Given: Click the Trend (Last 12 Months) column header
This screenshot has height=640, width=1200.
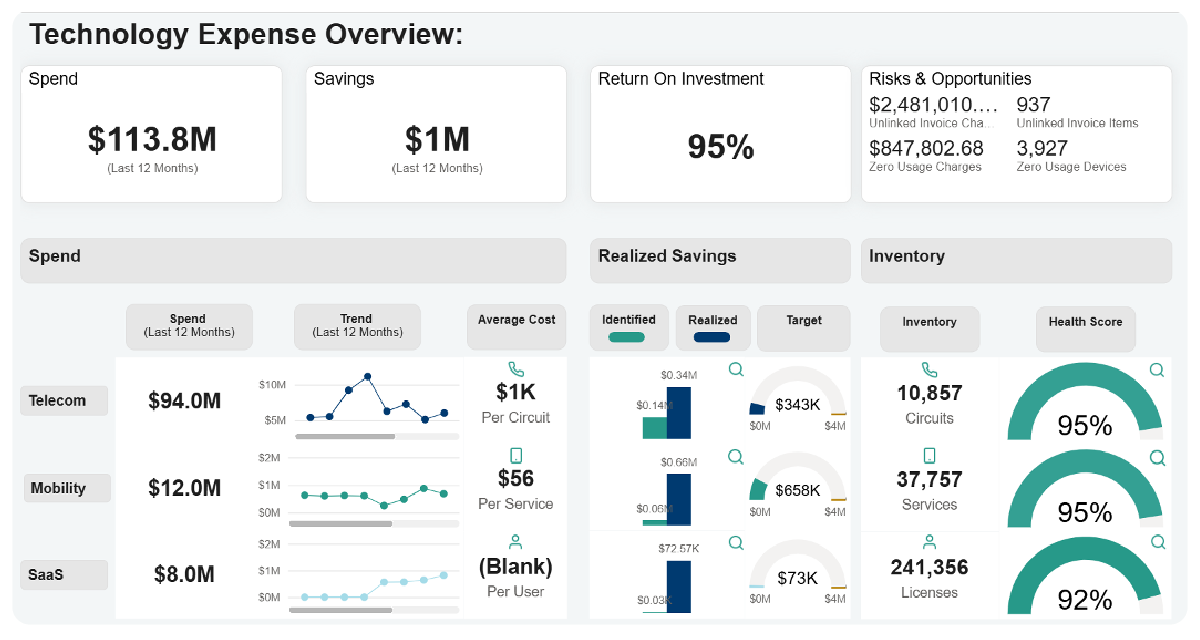Looking at the screenshot, I should 356,326.
